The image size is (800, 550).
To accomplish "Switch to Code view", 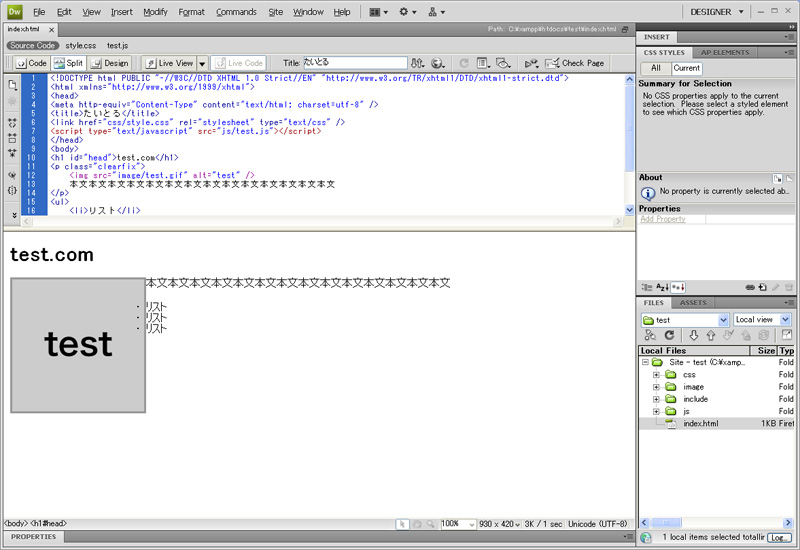I will pos(32,63).
